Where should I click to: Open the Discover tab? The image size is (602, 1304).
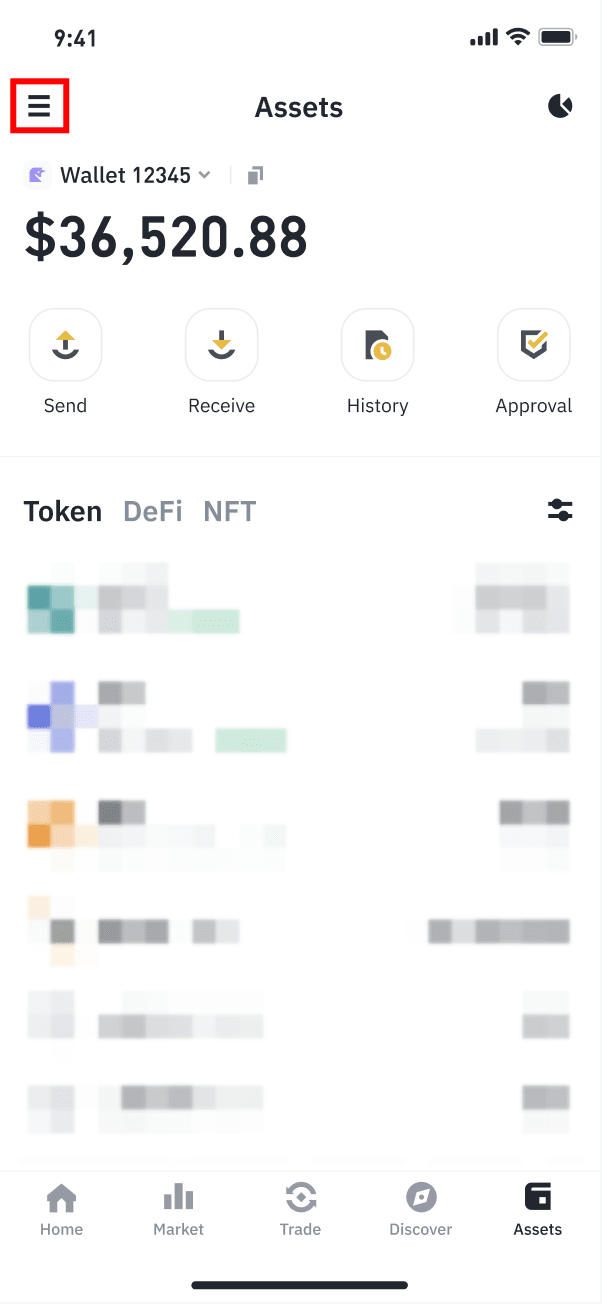pyautogui.click(x=421, y=1209)
